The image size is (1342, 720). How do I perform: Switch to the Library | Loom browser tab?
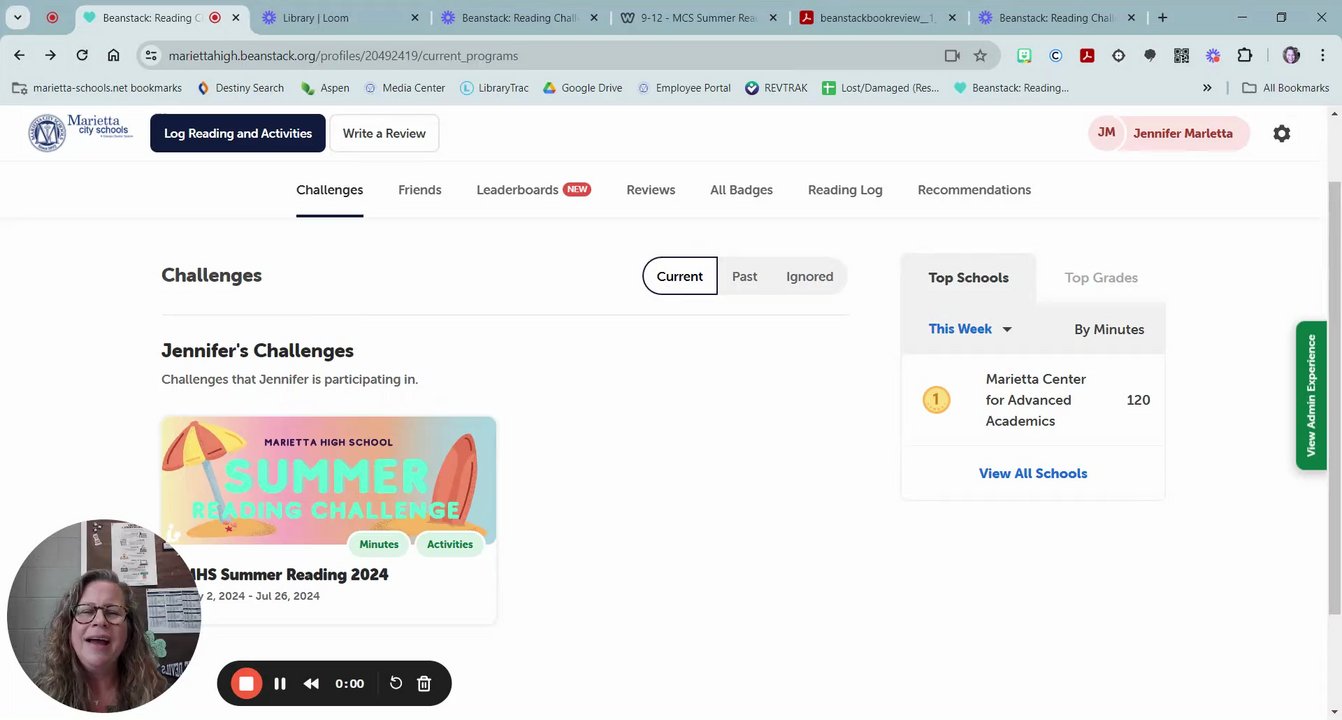[340, 17]
